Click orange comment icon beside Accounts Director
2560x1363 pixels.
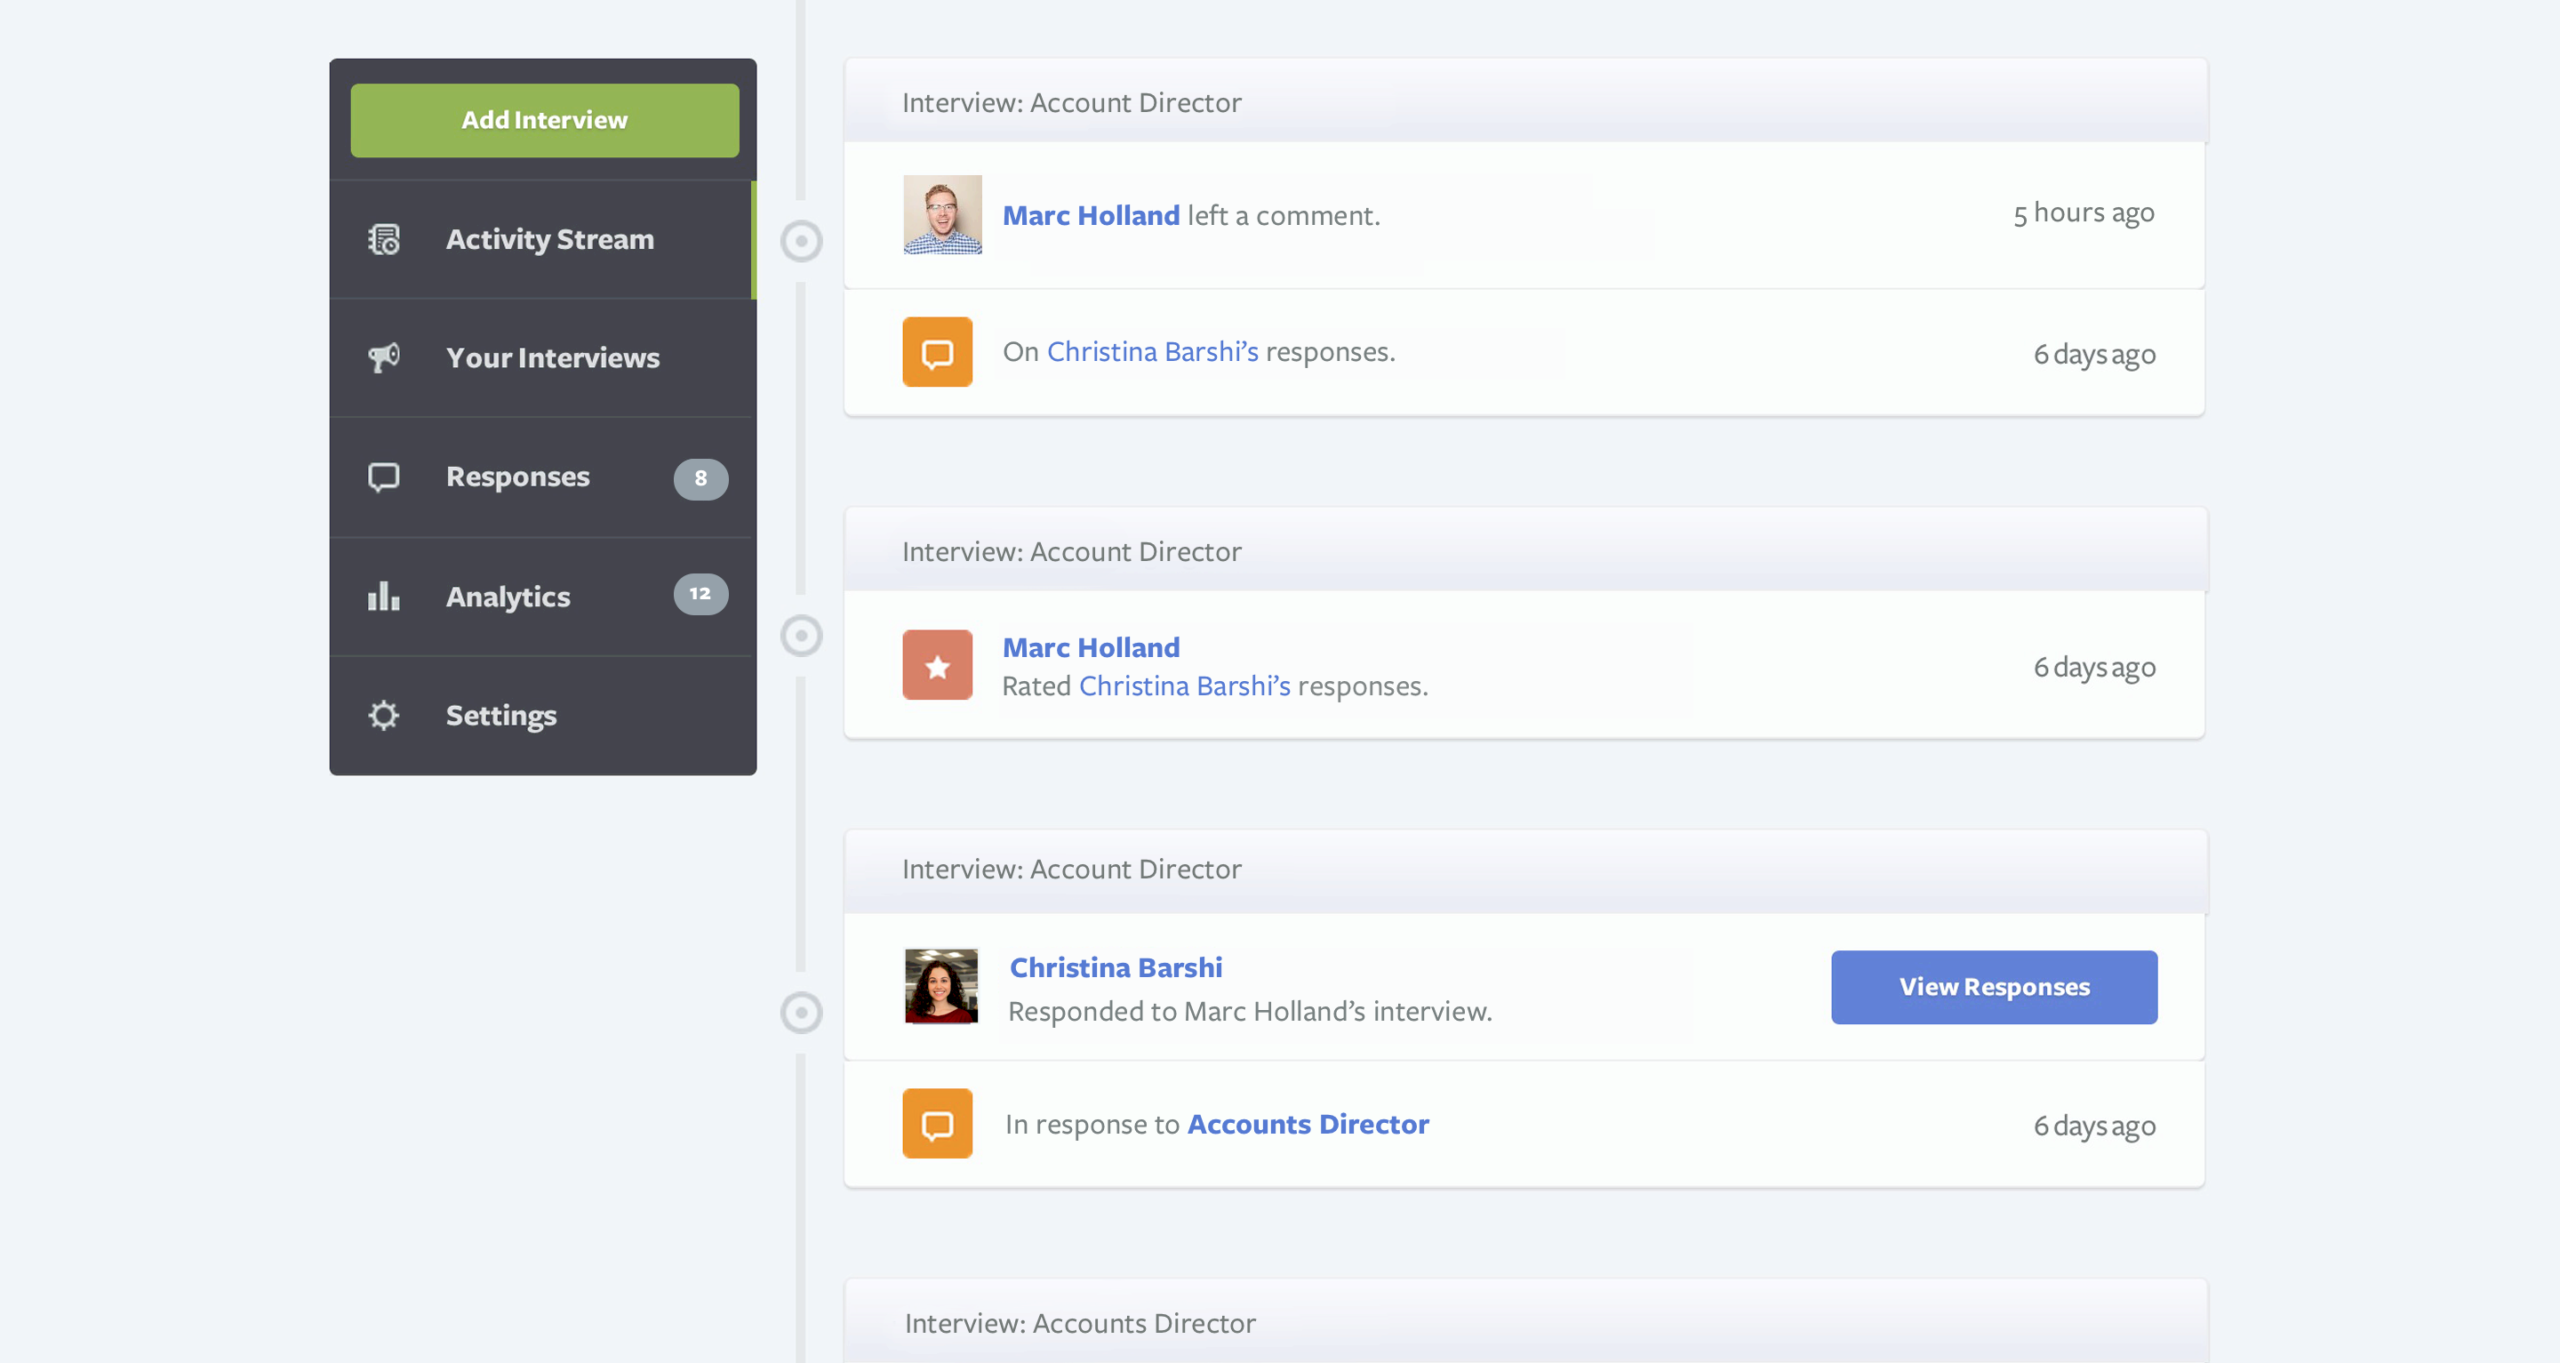937,1124
